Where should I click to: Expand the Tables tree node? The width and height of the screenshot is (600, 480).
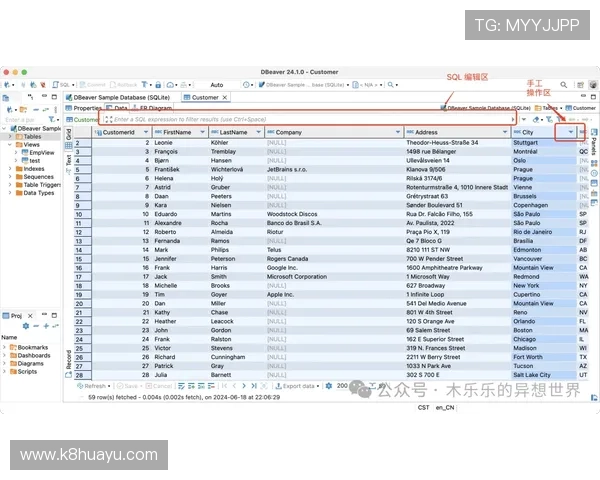pyautogui.click(x=10, y=137)
